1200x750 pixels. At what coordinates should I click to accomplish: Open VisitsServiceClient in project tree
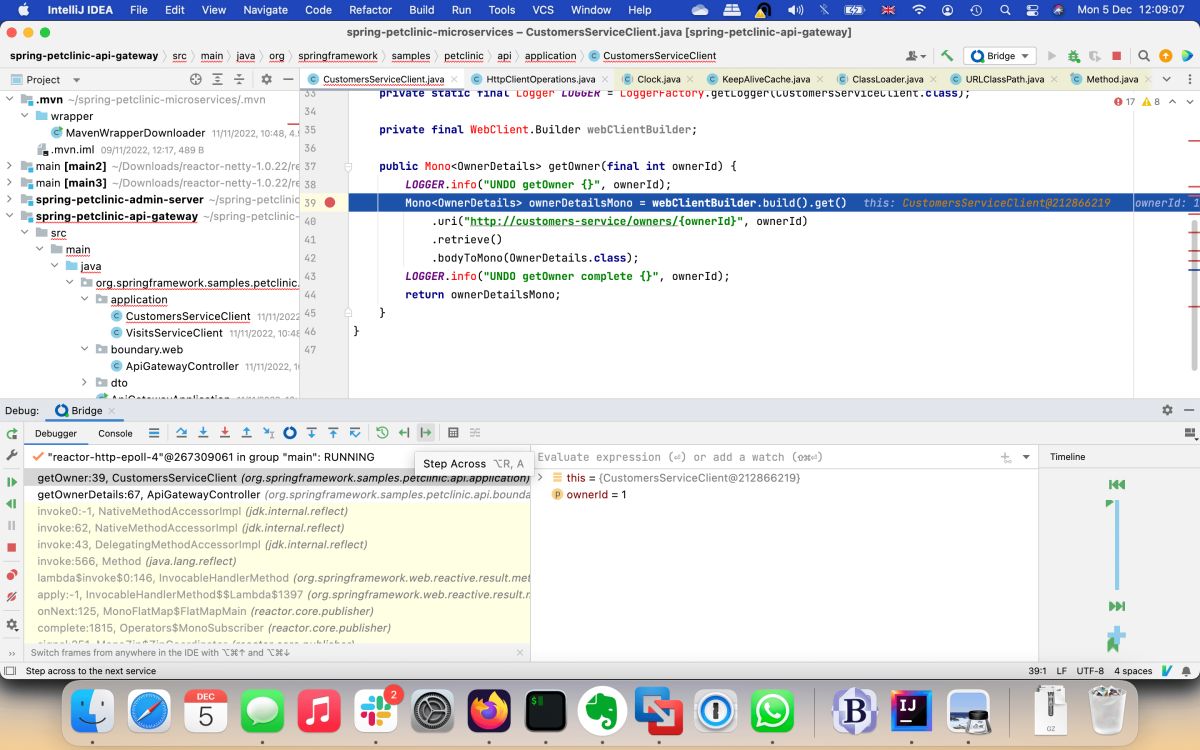(x=174, y=333)
